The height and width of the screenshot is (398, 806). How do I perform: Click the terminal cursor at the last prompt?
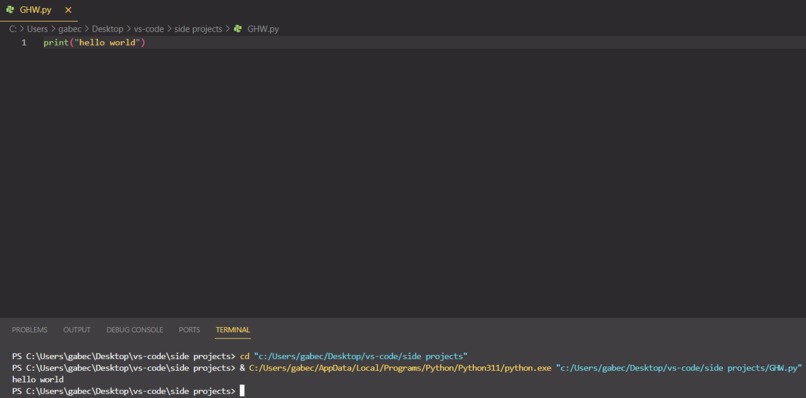coord(242,391)
